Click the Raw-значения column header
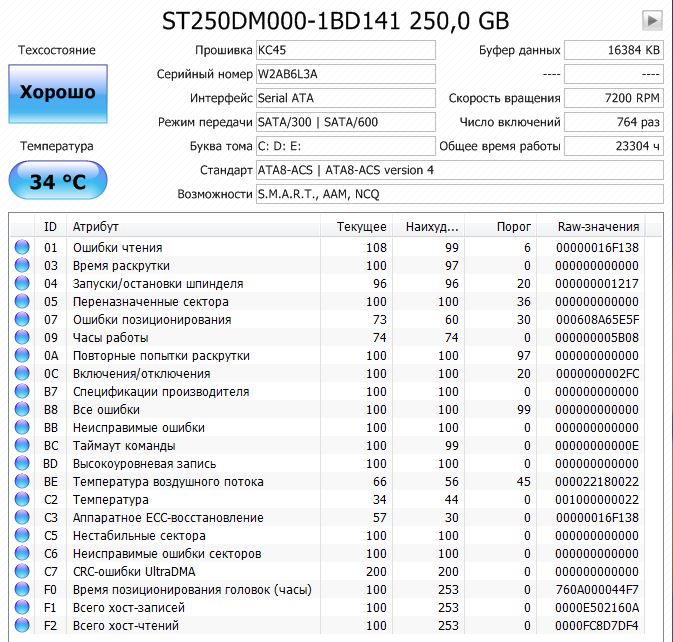Image resolution: width=673 pixels, height=642 pixels. pos(591,226)
